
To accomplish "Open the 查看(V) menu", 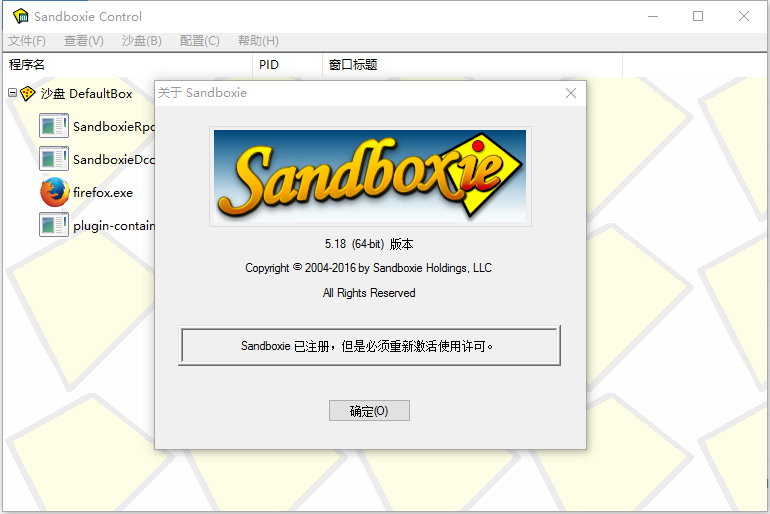I will (84, 41).
